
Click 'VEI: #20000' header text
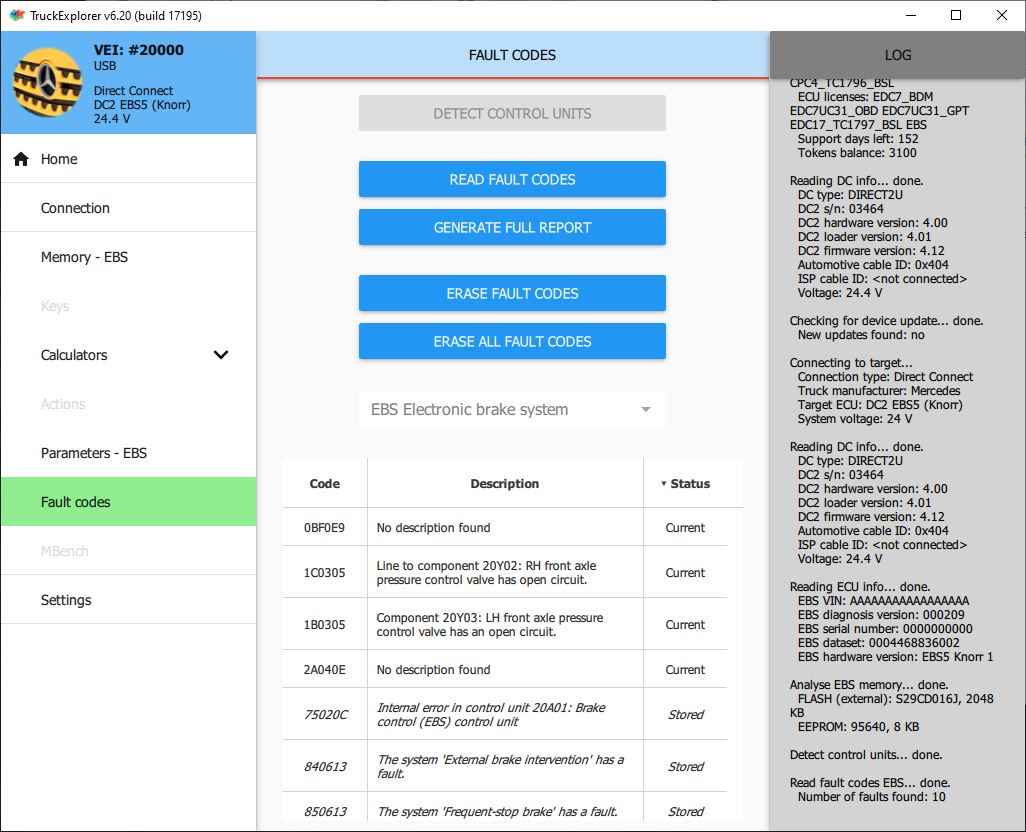coord(139,50)
